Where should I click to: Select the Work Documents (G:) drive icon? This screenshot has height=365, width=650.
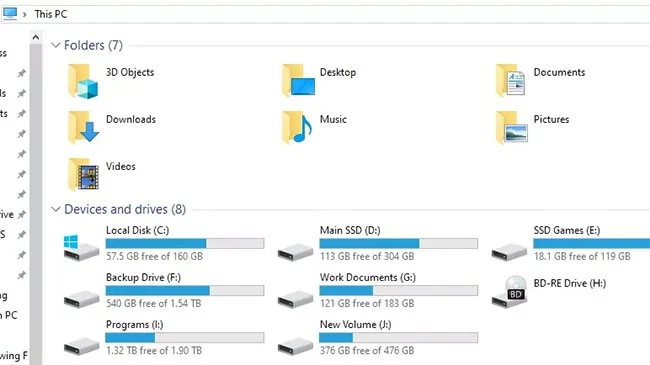click(295, 299)
